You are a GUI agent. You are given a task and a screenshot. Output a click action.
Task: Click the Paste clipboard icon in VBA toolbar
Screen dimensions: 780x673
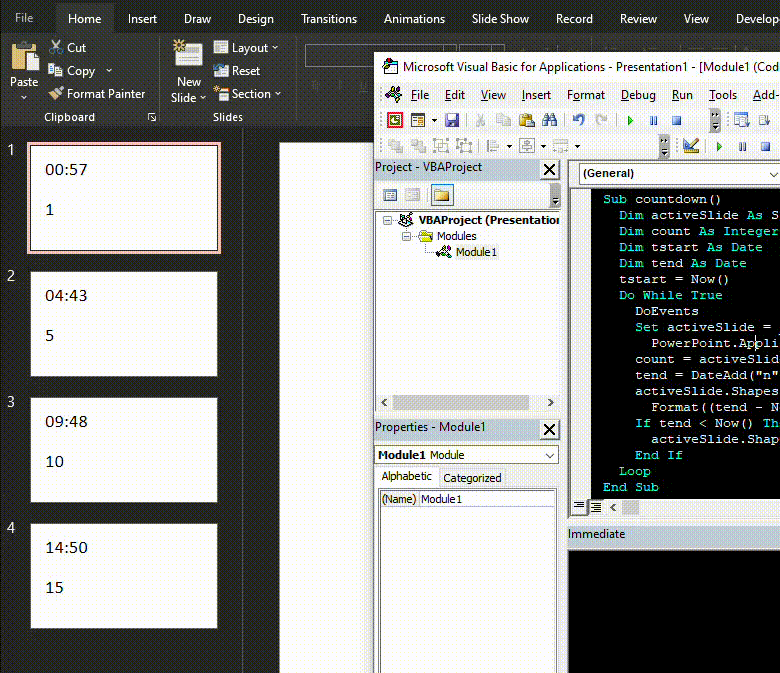coord(526,120)
